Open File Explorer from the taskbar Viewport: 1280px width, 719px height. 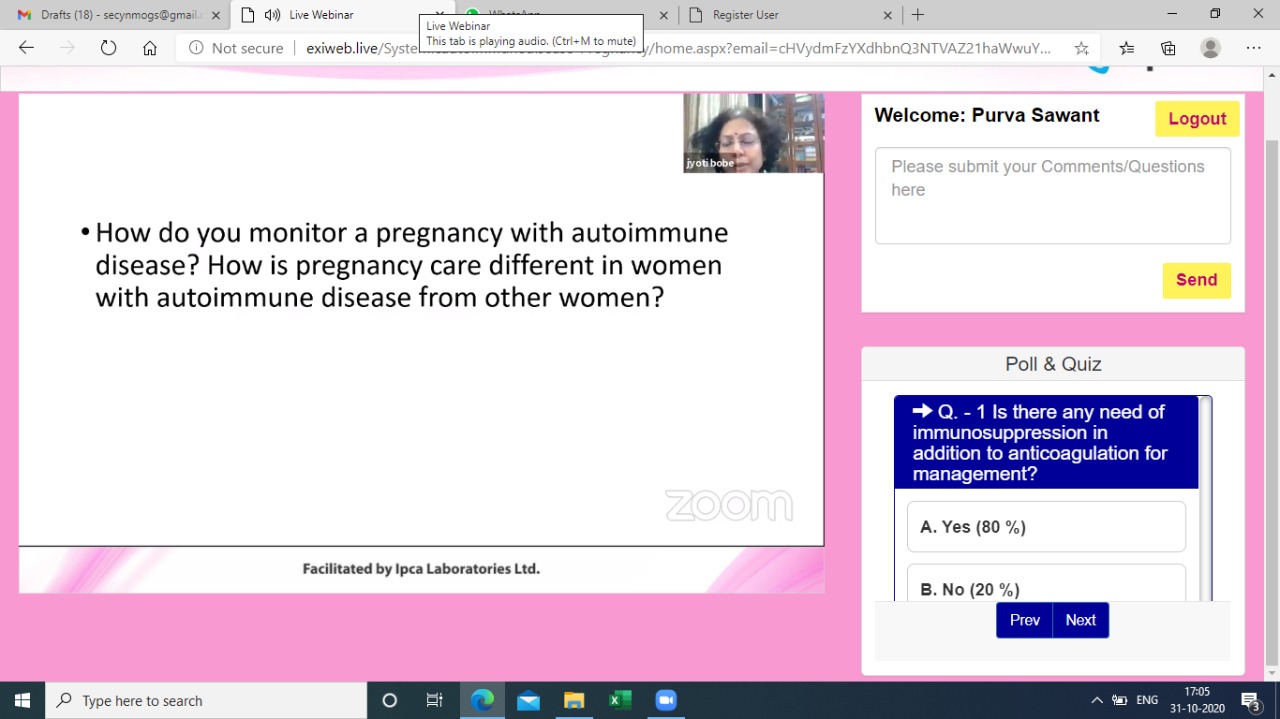tap(574, 700)
